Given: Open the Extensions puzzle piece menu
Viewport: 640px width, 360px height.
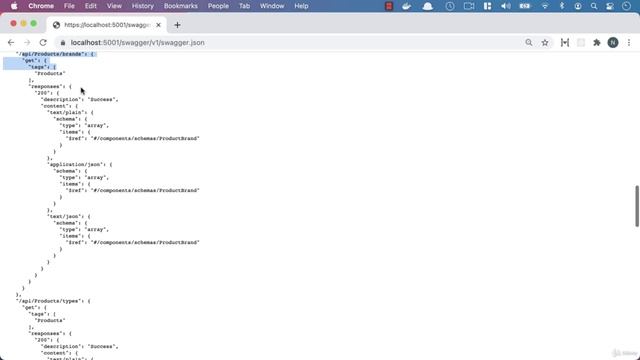Looking at the screenshot, I should [597, 42].
